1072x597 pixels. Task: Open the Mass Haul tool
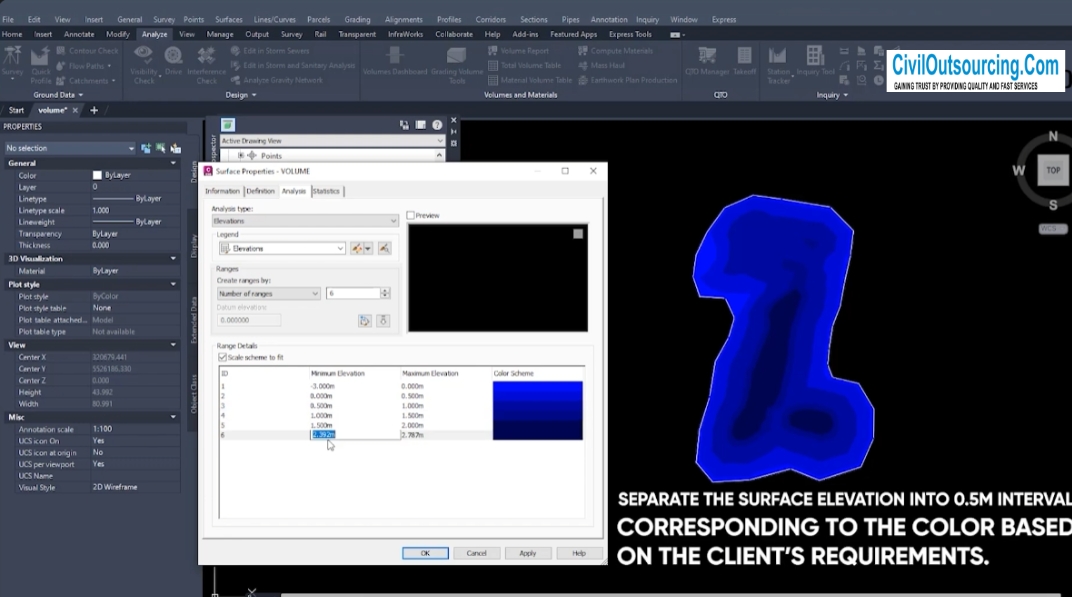(602, 66)
